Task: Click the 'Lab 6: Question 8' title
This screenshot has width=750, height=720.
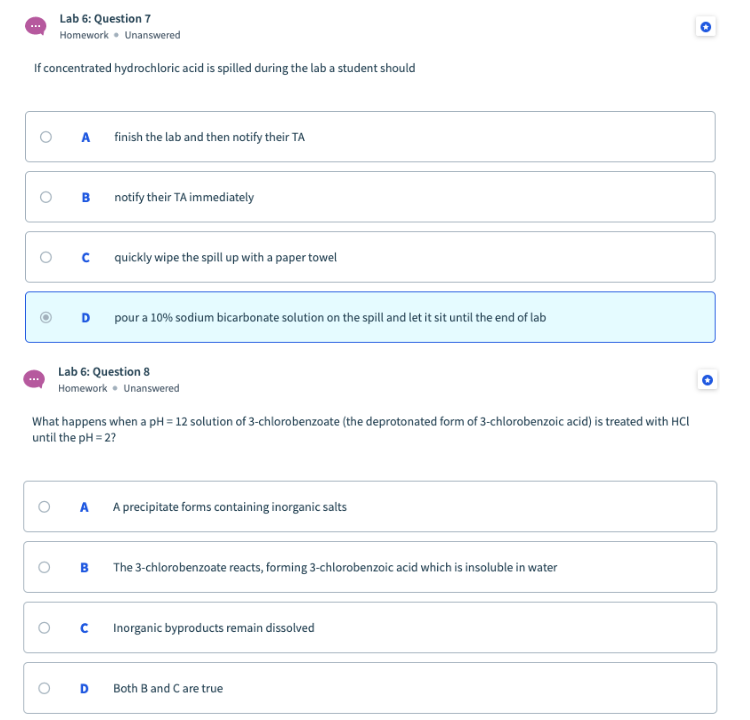Action: (x=104, y=372)
